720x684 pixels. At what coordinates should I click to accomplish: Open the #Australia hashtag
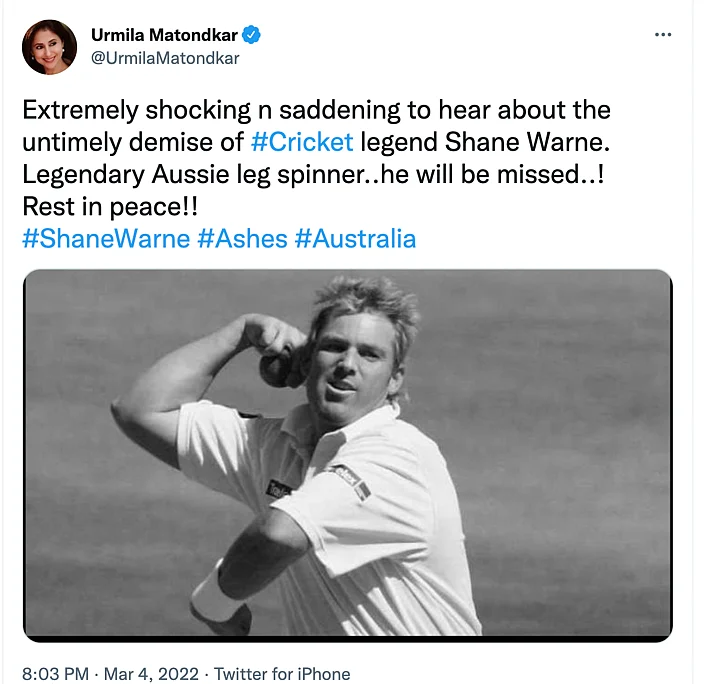pyautogui.click(x=355, y=239)
